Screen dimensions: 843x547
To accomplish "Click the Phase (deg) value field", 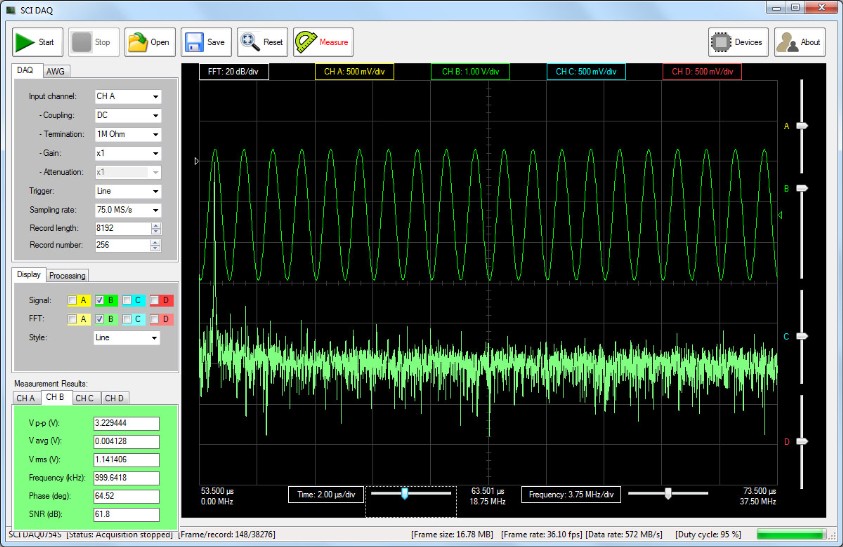I will coord(126,496).
